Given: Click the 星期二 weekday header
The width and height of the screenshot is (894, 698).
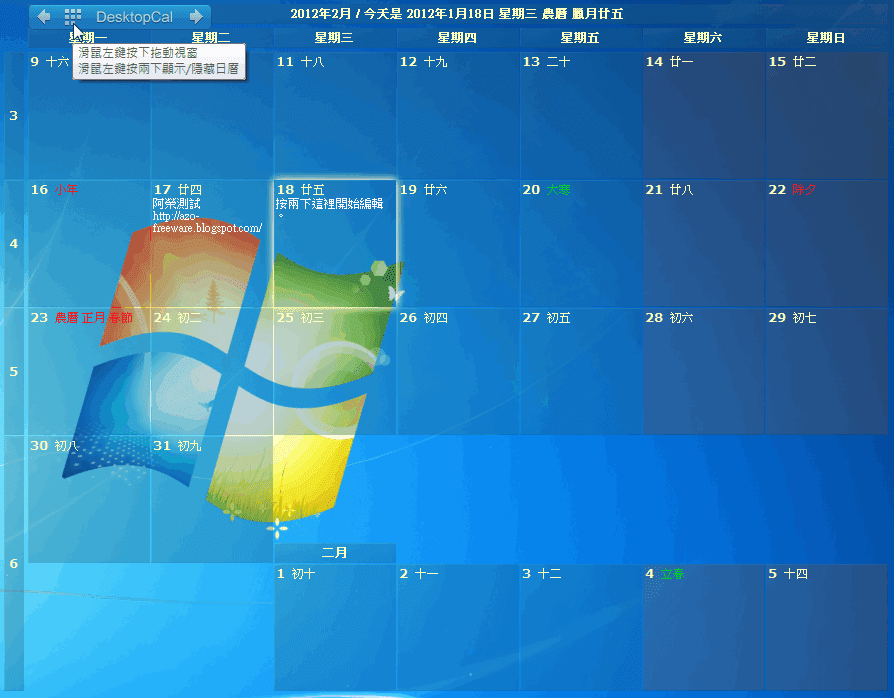Looking at the screenshot, I should [211, 38].
